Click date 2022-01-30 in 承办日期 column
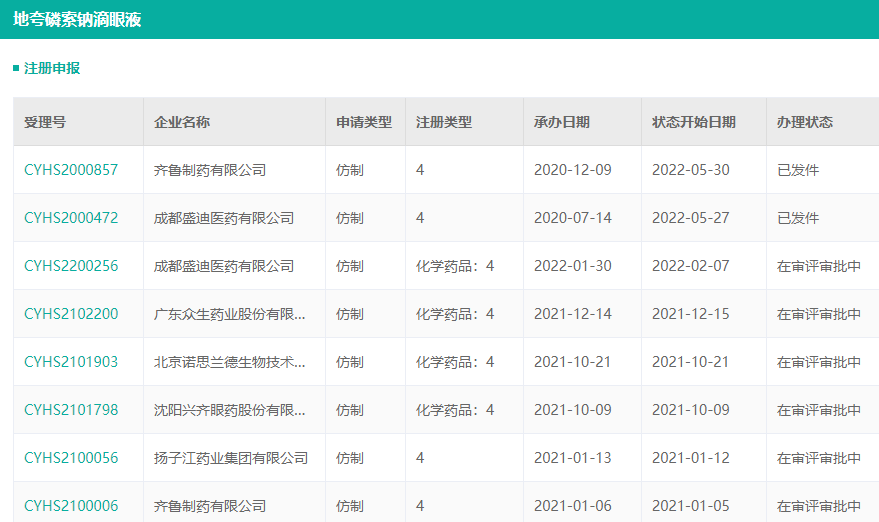Screen dimensions: 879x522 [x=572, y=266]
